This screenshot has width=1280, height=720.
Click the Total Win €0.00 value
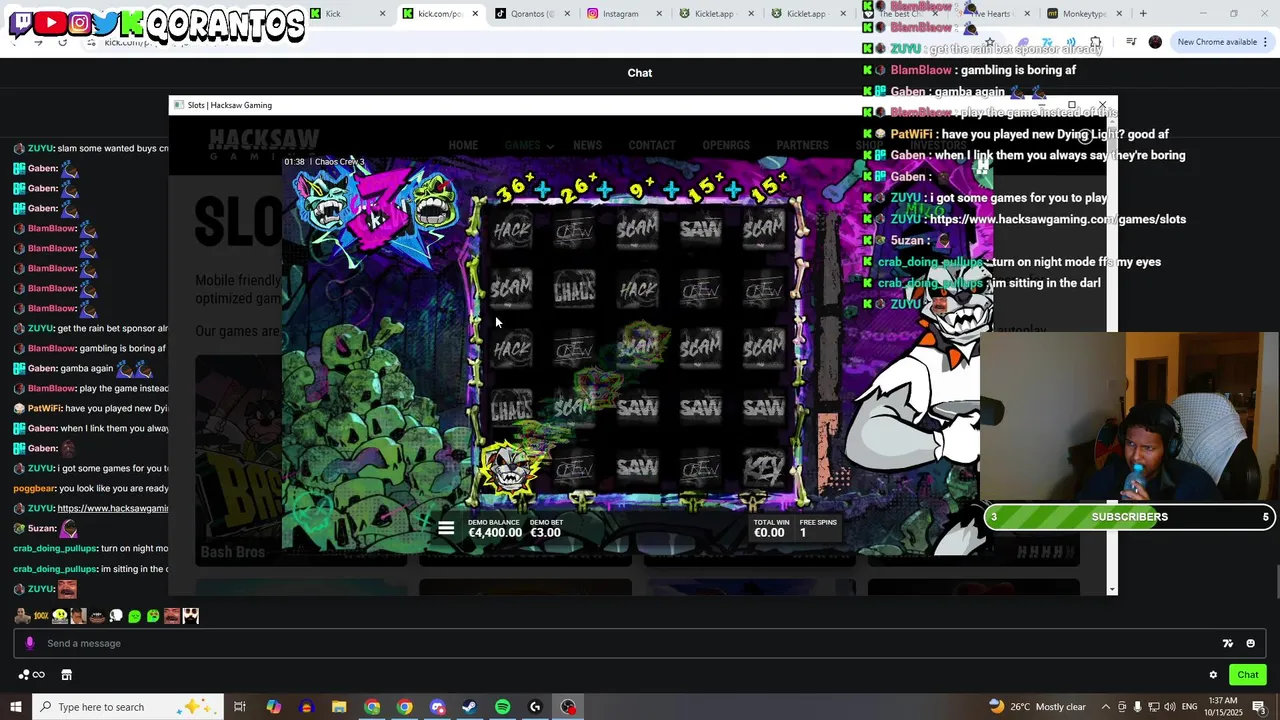[769, 533]
